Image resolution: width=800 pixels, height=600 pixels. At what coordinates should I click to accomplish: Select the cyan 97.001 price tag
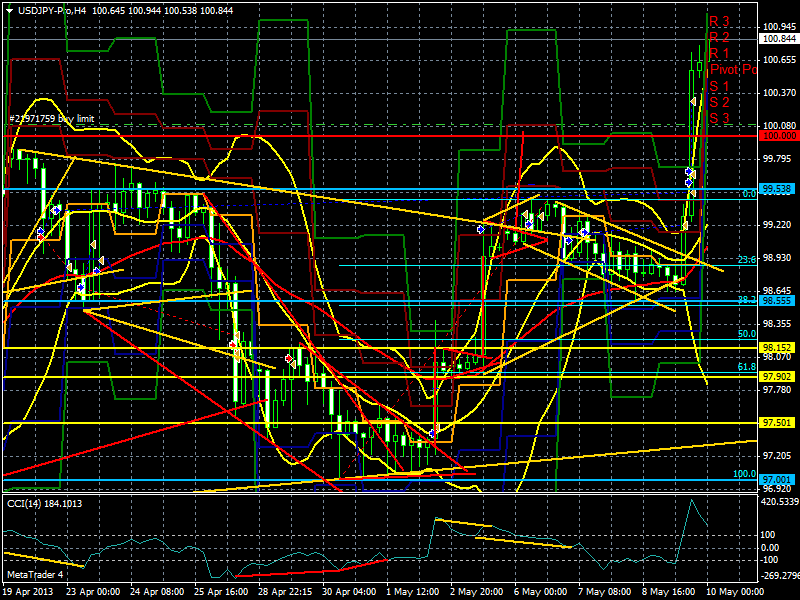(x=778, y=480)
